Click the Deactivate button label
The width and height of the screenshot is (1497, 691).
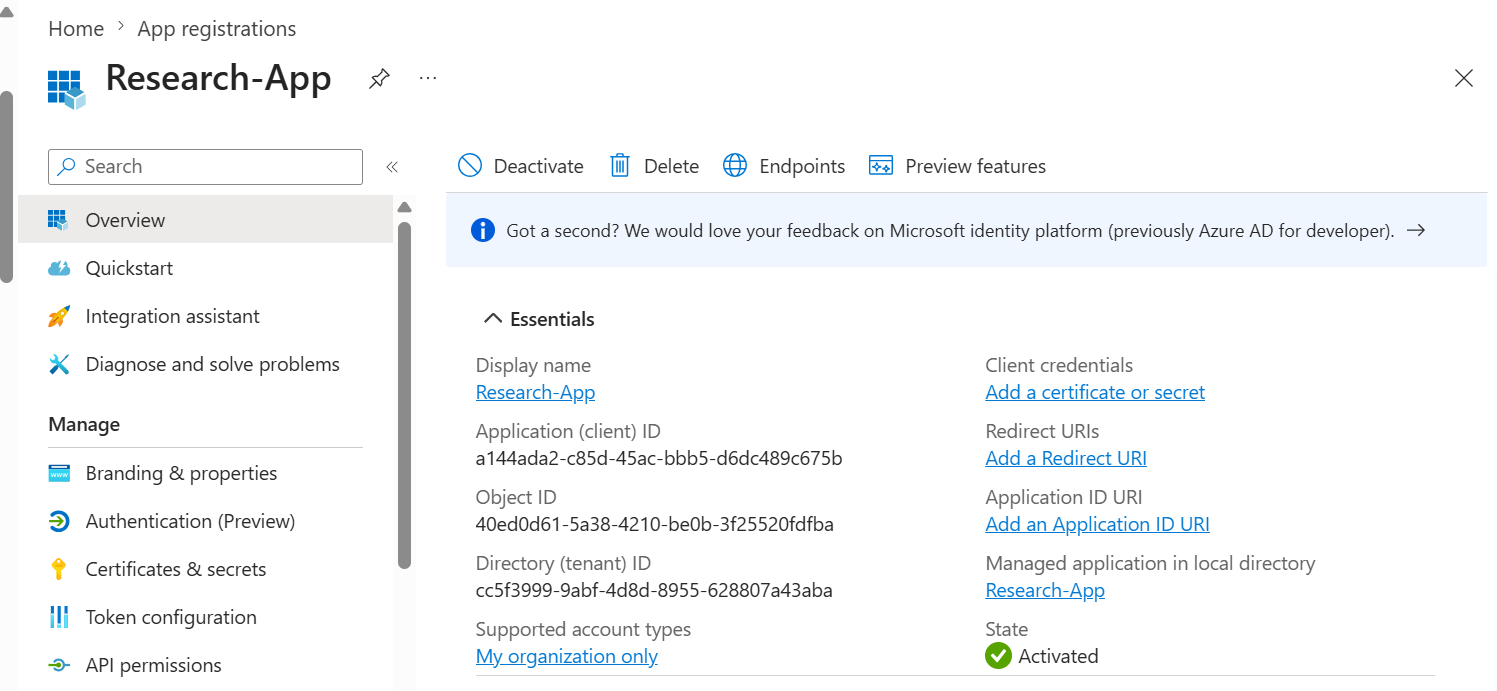pyautogui.click(x=539, y=166)
